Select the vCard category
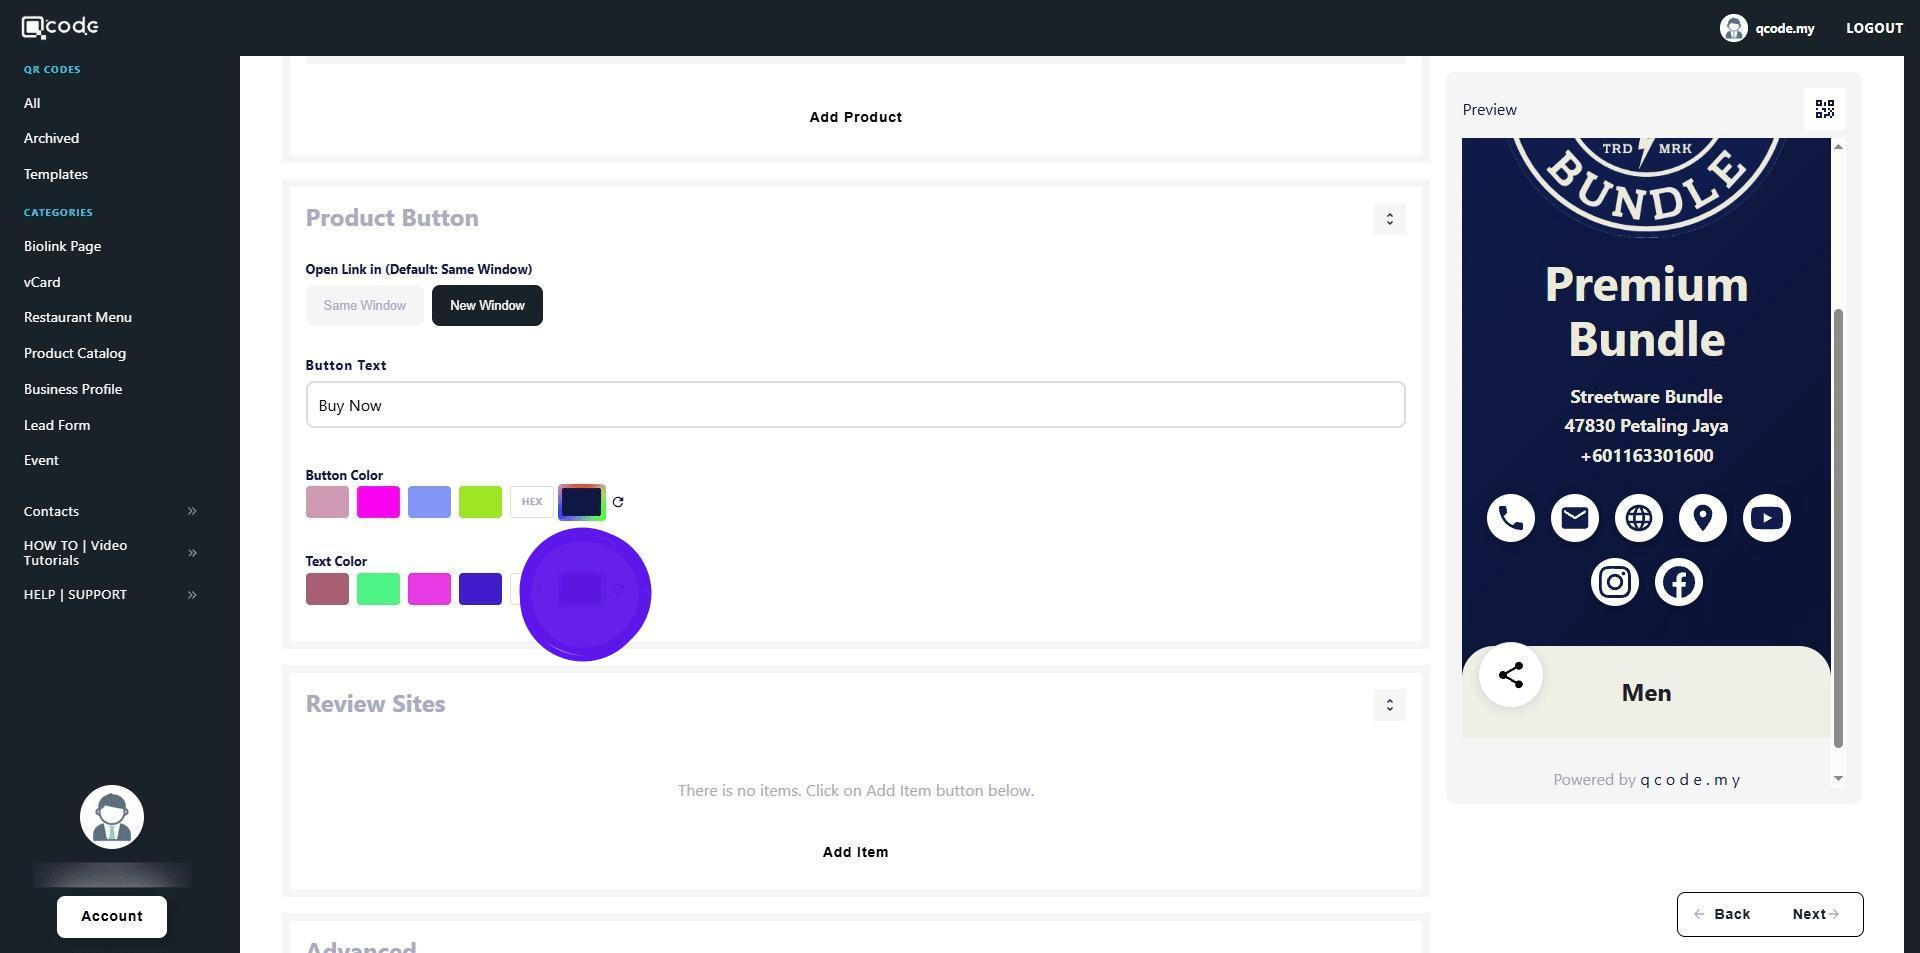Viewport: 1920px width, 953px height. (42, 282)
